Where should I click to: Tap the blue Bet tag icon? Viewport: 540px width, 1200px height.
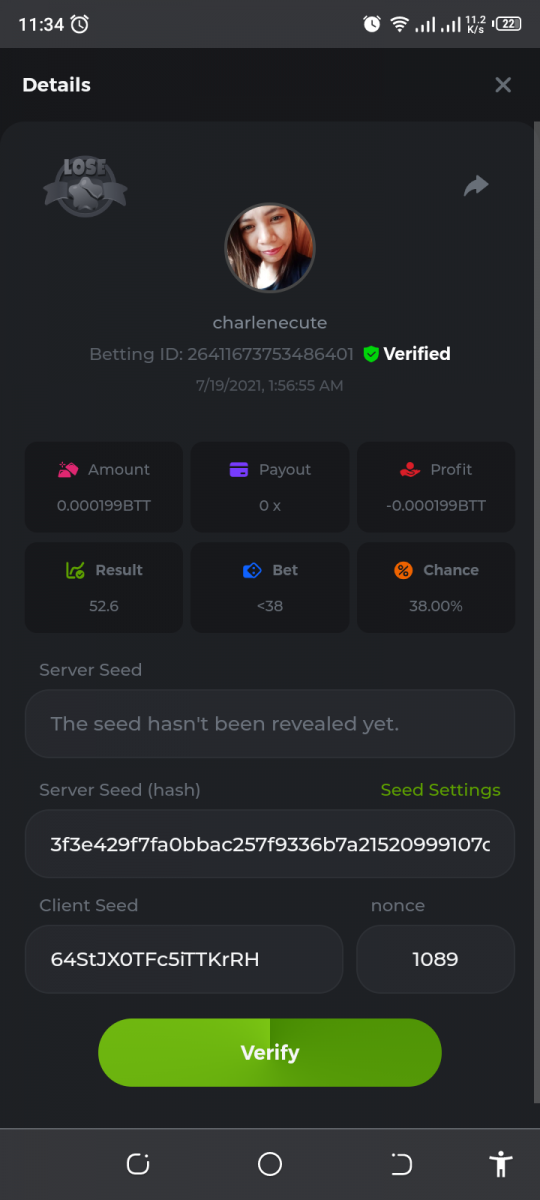(252, 570)
